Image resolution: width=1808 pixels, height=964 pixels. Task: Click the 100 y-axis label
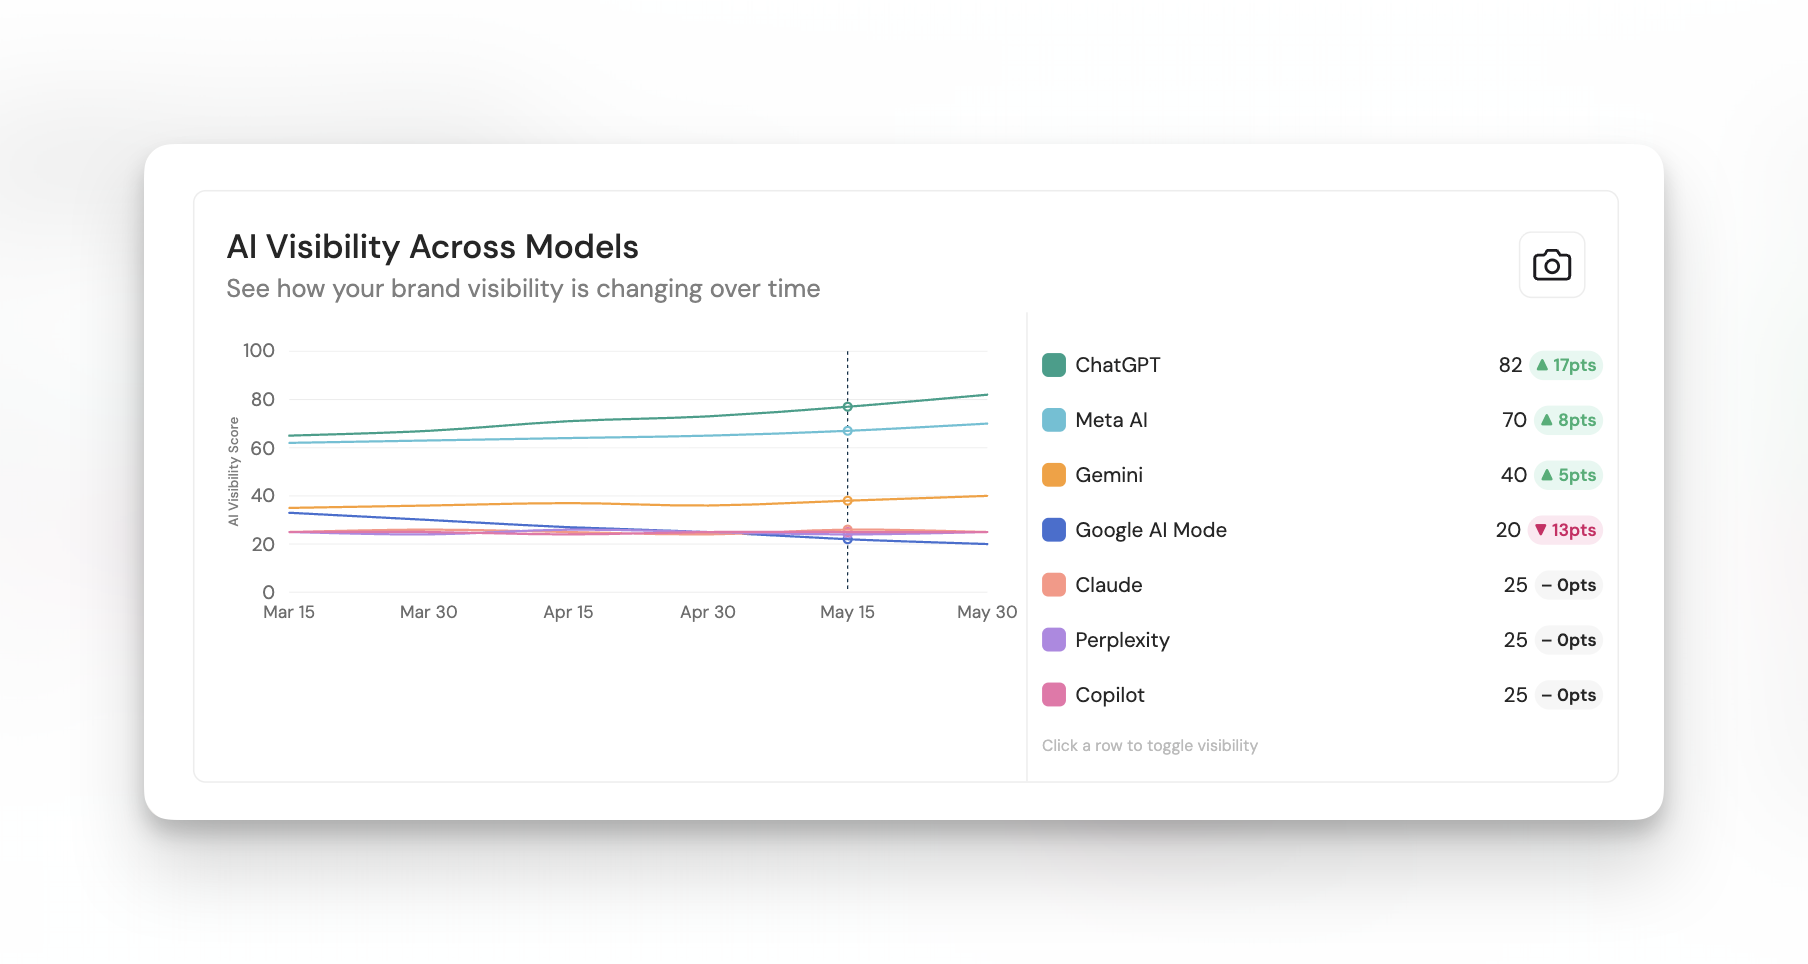(x=259, y=351)
